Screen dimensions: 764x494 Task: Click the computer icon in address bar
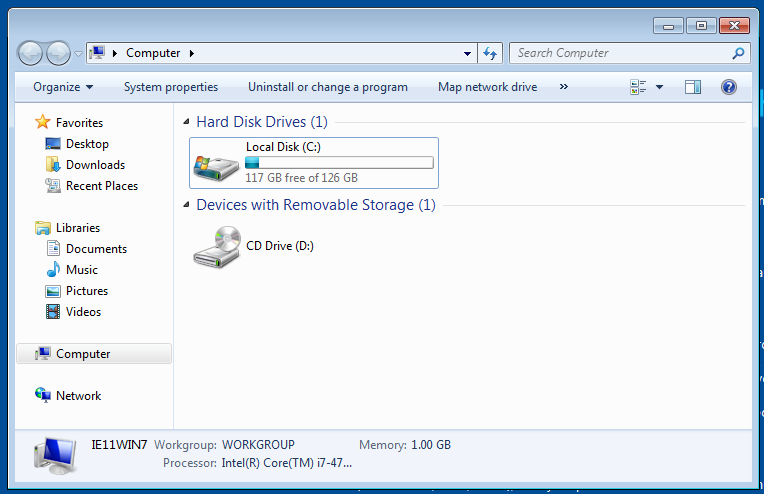(97, 53)
